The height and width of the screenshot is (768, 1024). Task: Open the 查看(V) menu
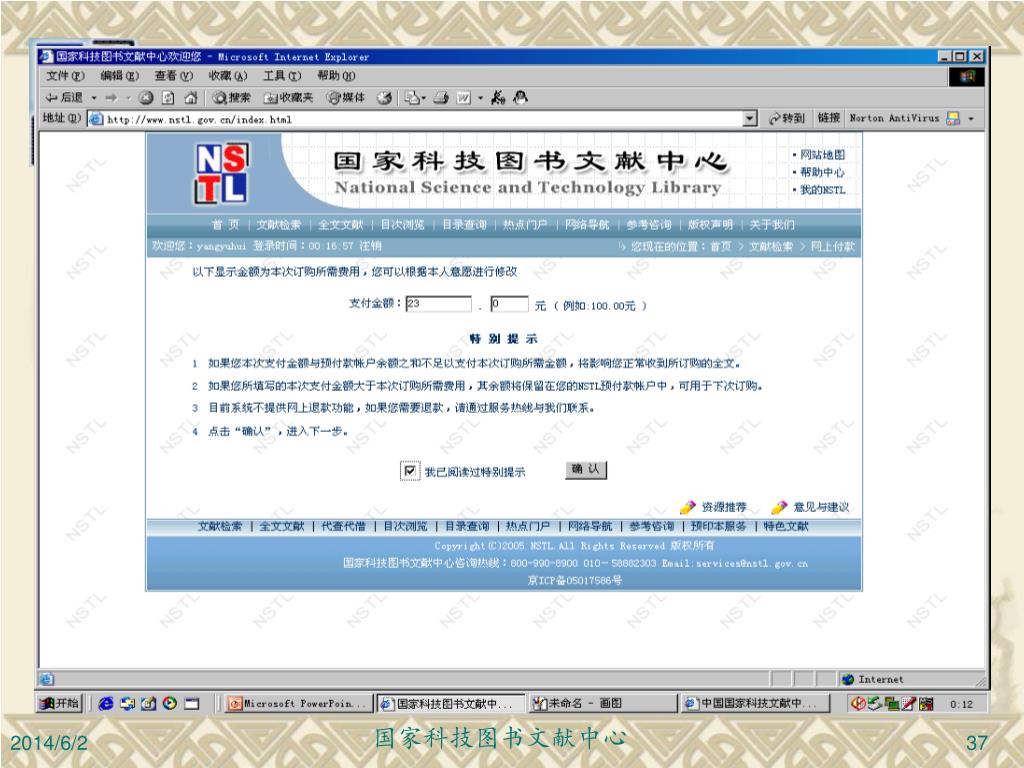tap(174, 76)
